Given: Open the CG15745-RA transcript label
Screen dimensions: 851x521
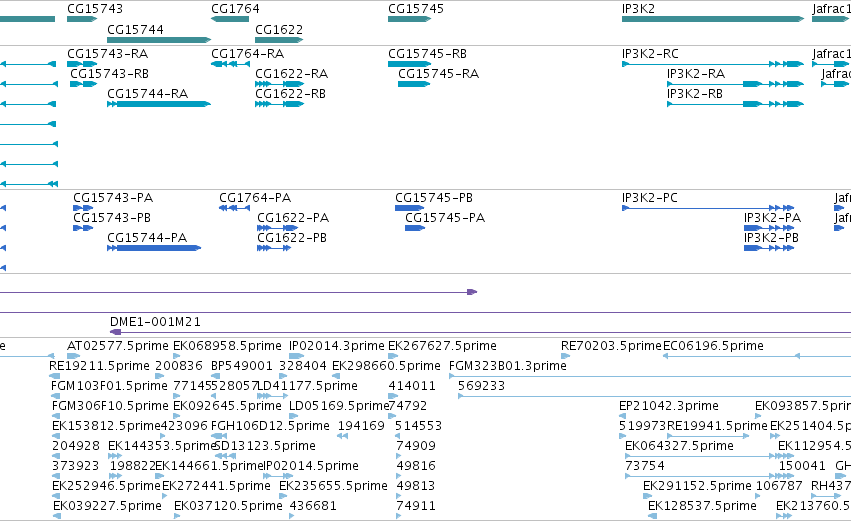Looking at the screenshot, I should click(x=439, y=74).
